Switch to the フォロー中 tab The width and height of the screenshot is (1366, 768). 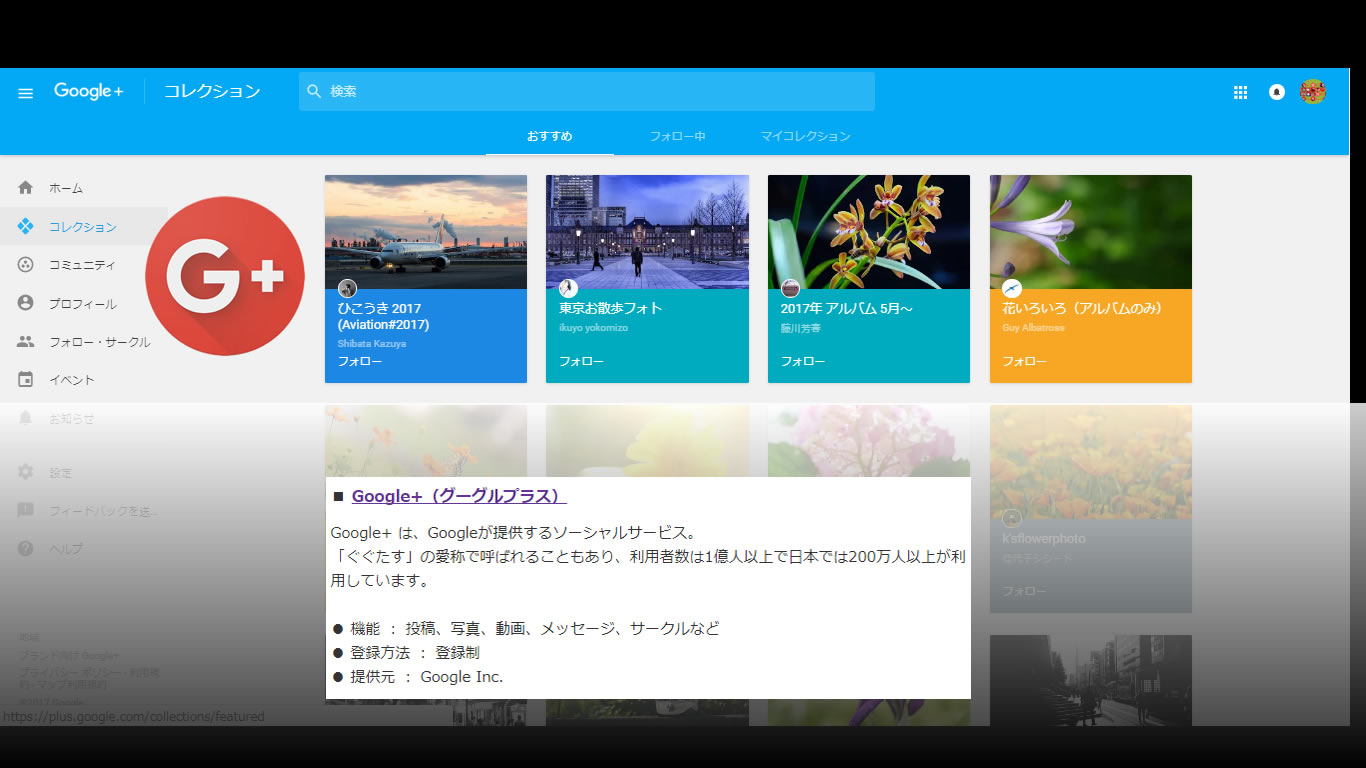[677, 136]
